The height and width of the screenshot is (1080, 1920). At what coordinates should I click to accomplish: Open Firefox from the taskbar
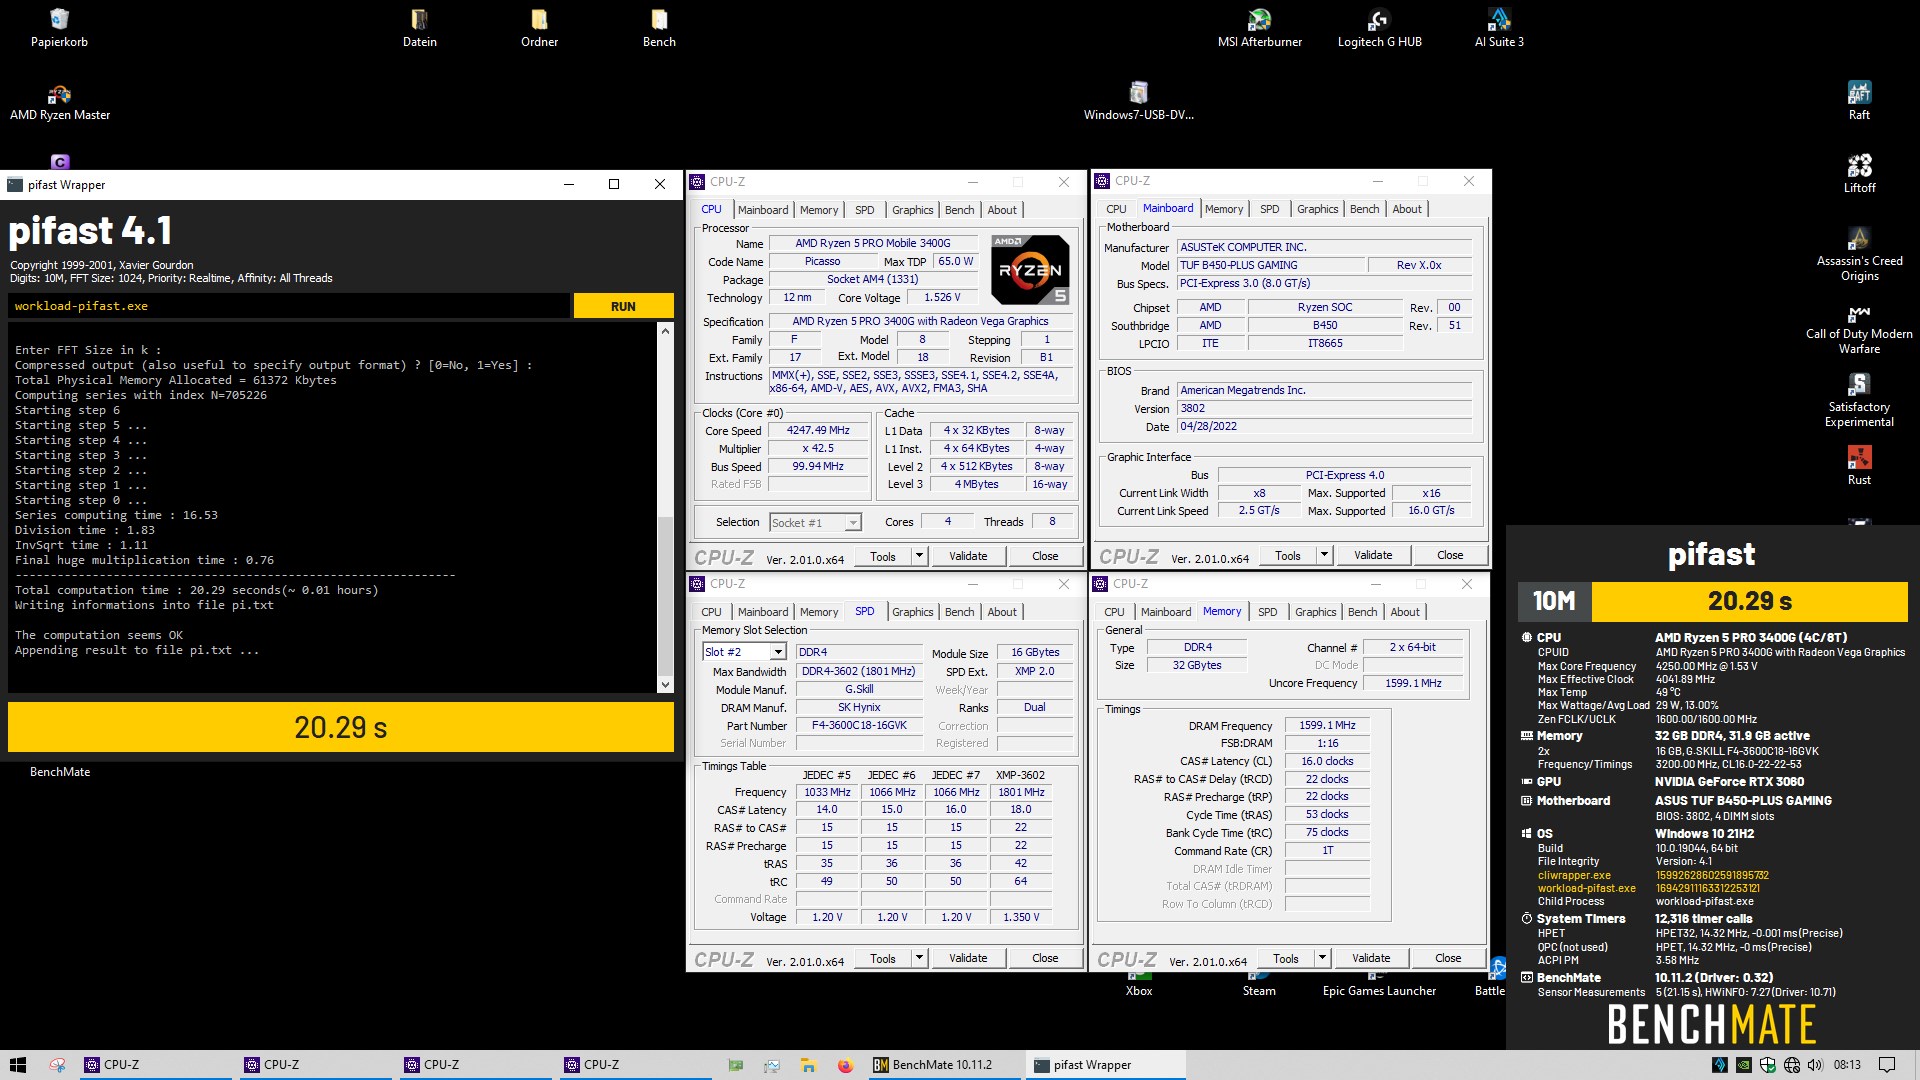845,1065
